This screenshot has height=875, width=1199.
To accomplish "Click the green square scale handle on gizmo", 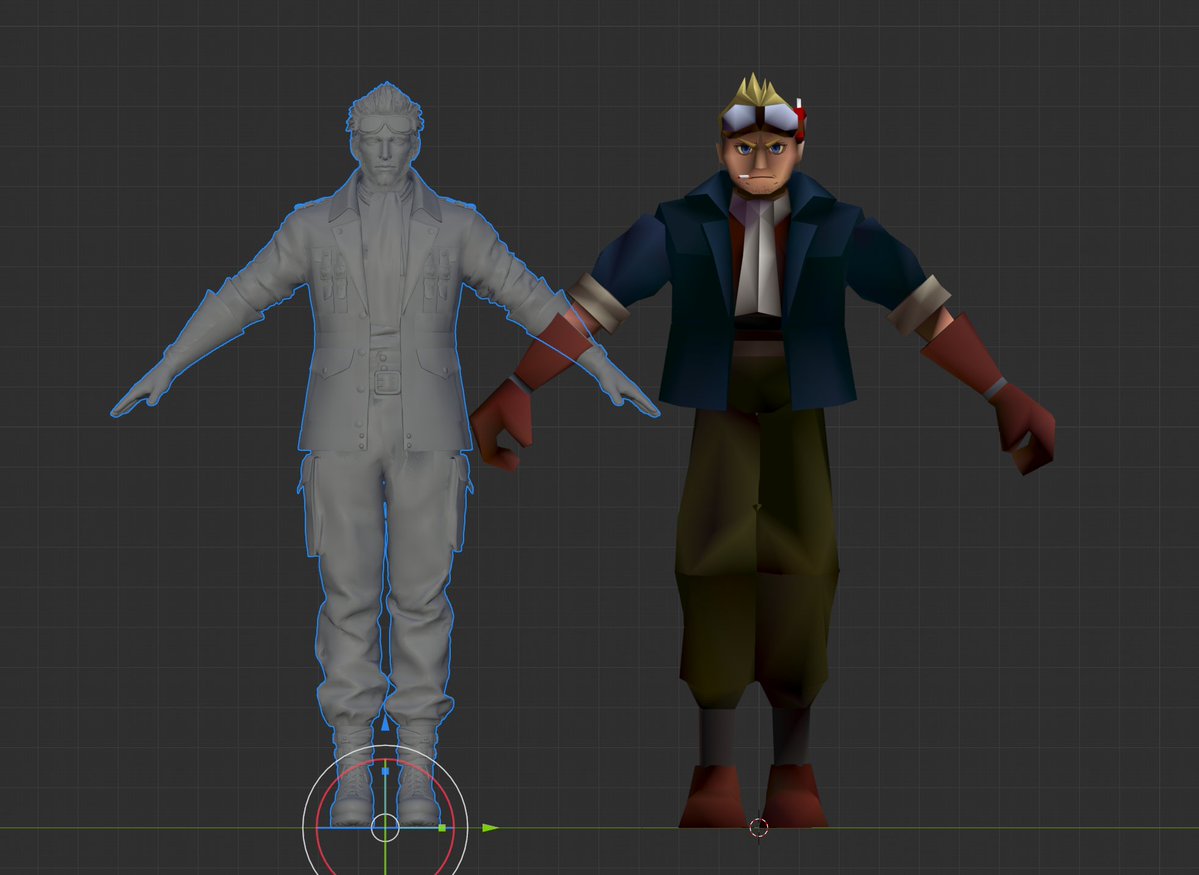I will tap(442, 828).
